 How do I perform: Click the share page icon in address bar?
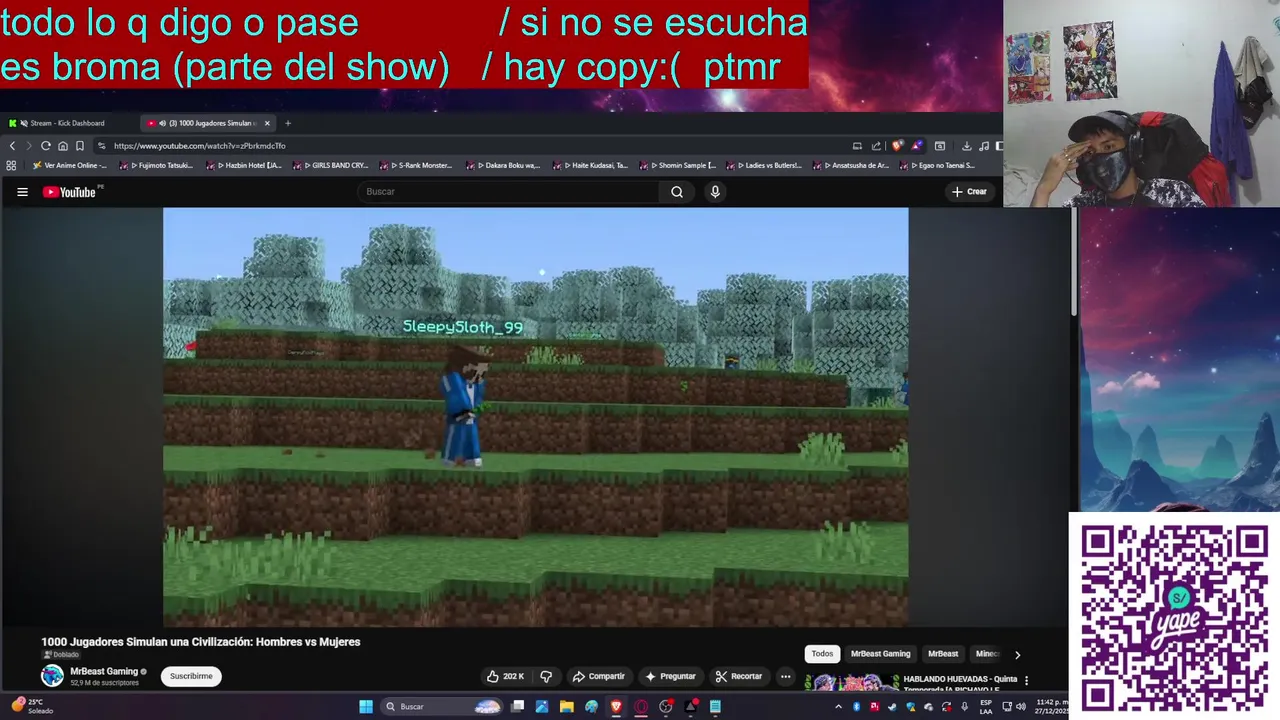(876, 146)
